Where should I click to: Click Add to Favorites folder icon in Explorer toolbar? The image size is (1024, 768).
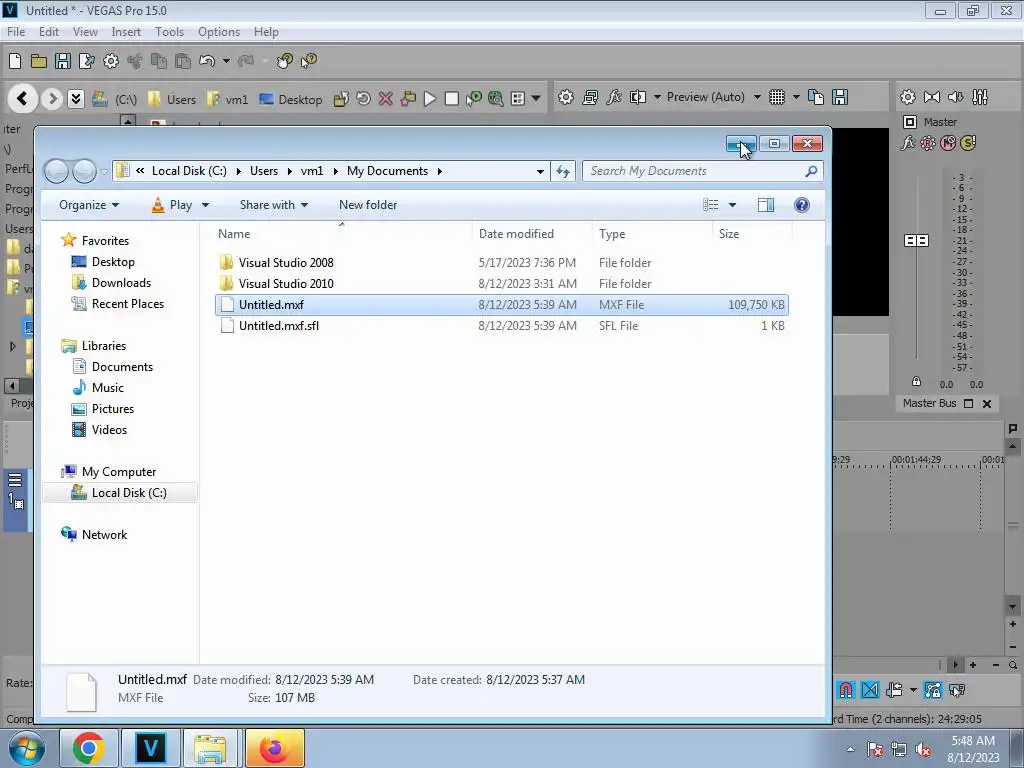408,99
